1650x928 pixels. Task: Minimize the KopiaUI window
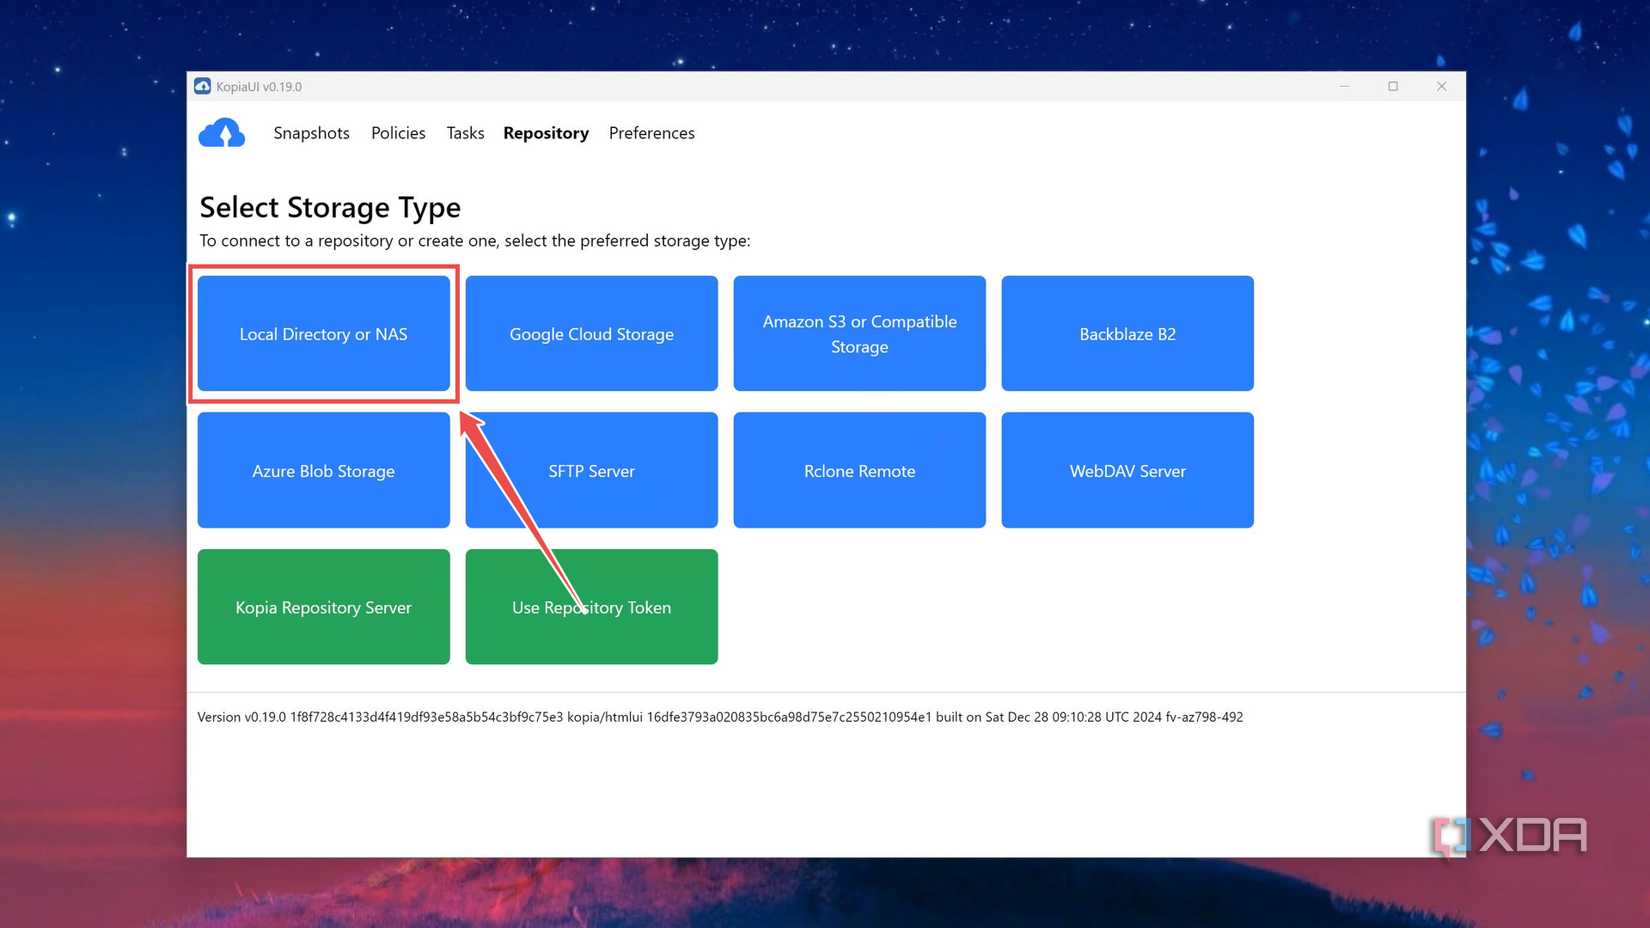pyautogui.click(x=1345, y=86)
